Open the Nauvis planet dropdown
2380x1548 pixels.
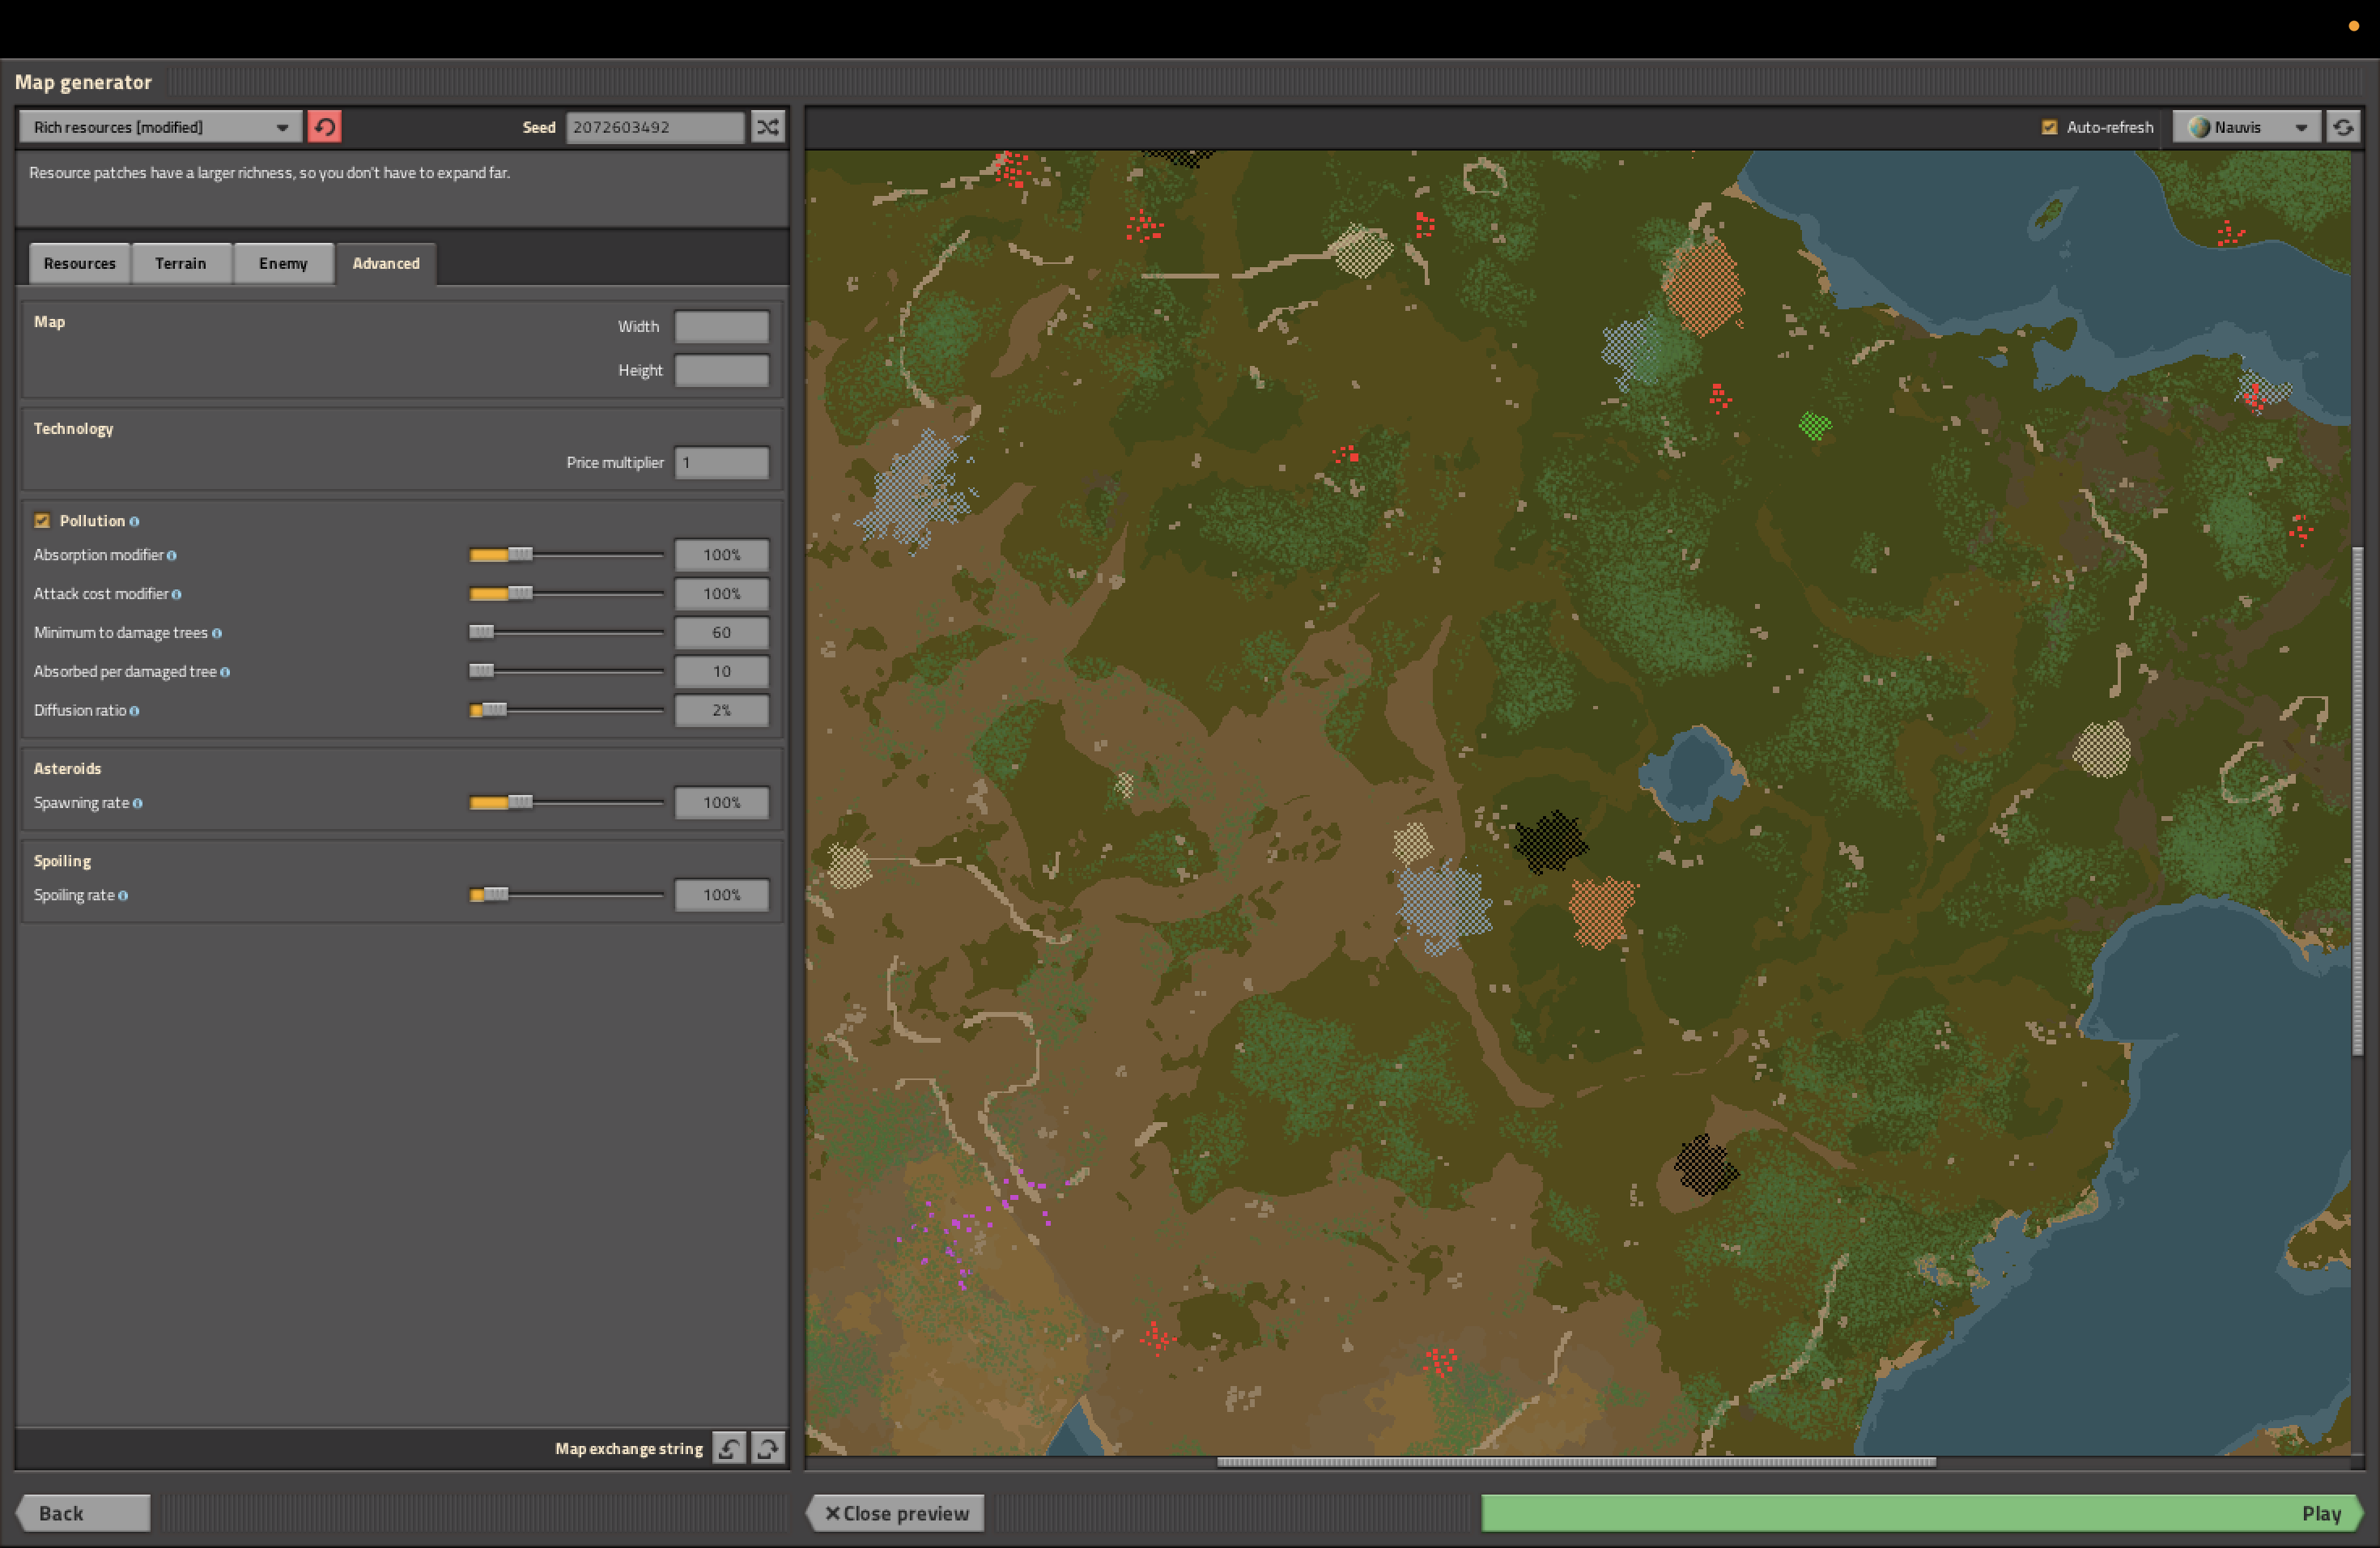coord(2246,127)
